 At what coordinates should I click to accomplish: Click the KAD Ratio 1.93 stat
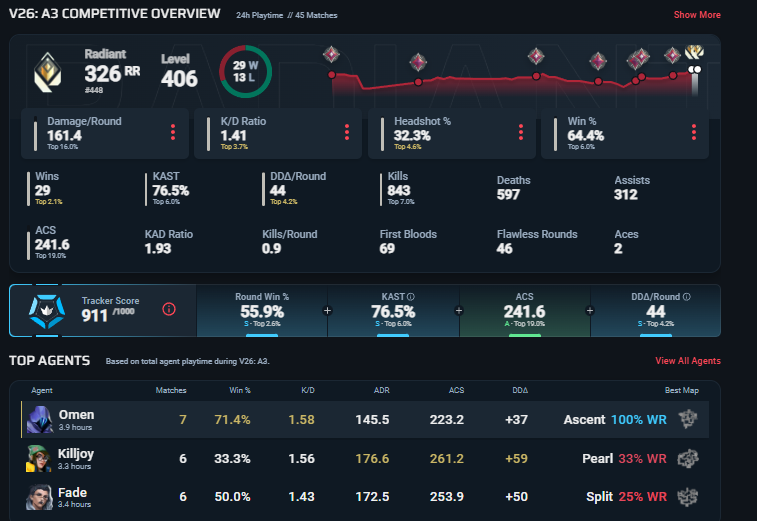tap(168, 241)
